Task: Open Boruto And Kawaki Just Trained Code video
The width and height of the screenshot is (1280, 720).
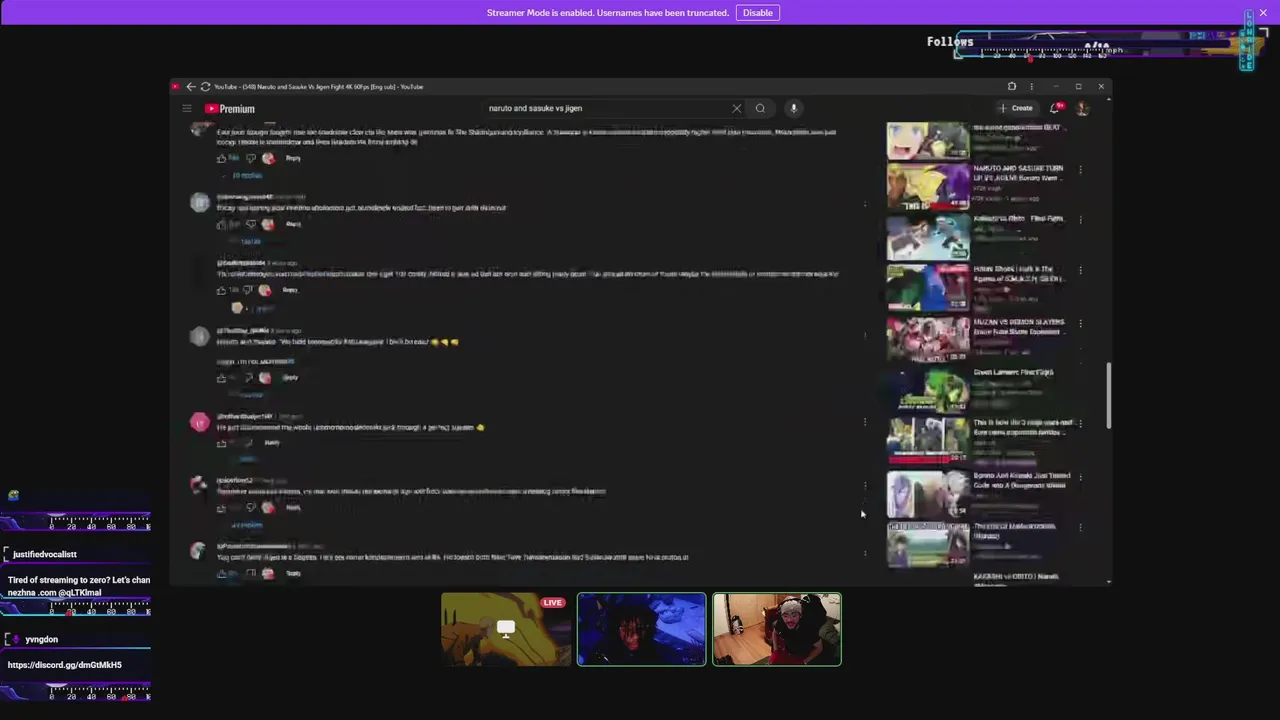Action: pos(1021,480)
